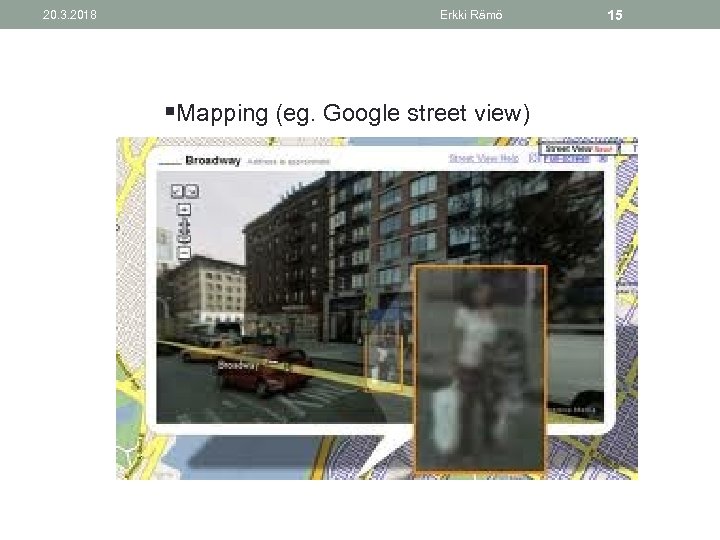Rotate the Street View right
Image resolution: width=720 pixels, height=540 pixels.
[192, 191]
